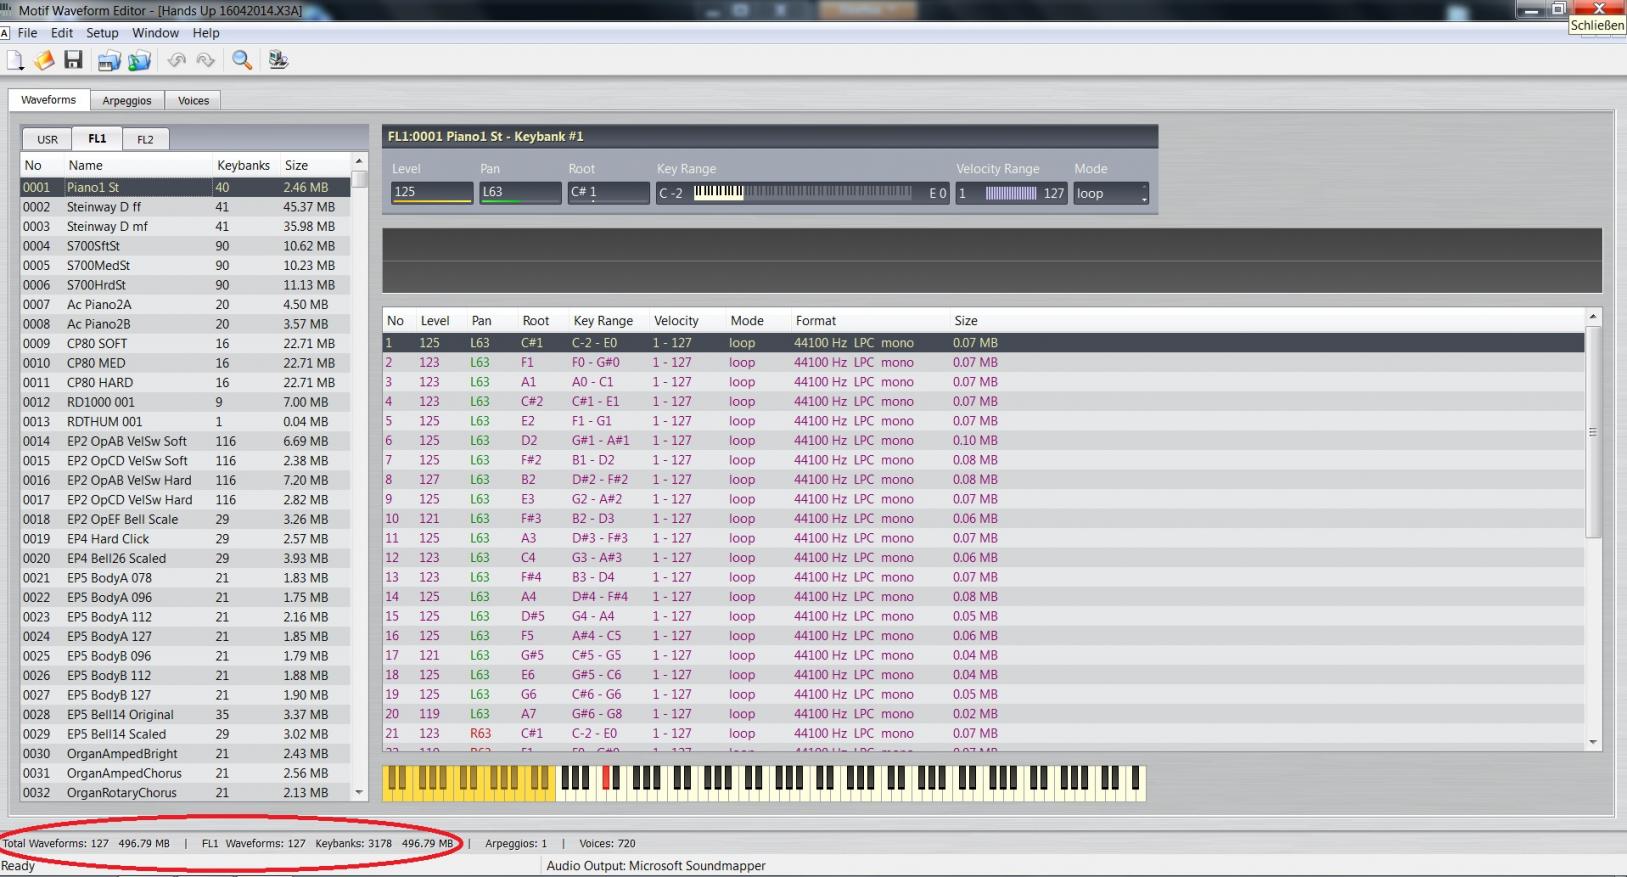
Task: Click the red highlighted key on the piano keyboard
Action: coord(606,777)
